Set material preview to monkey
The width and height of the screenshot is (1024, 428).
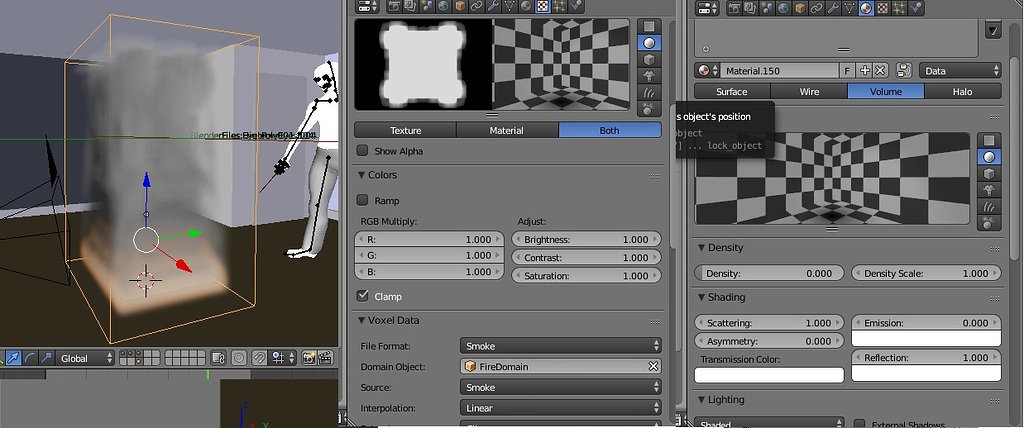point(989,190)
